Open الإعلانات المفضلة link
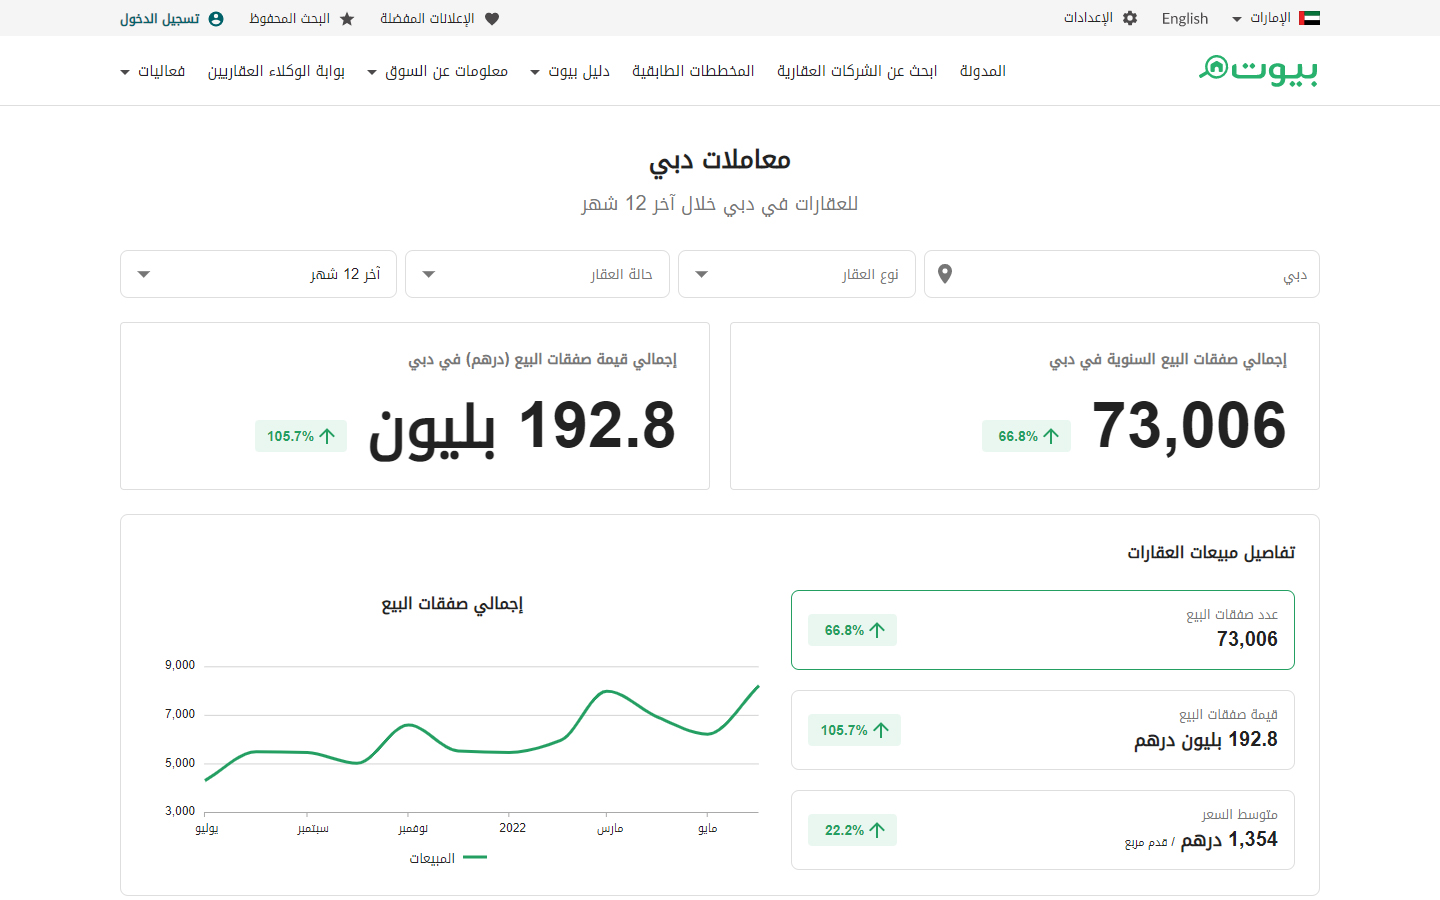This screenshot has height=900, width=1440. (x=439, y=18)
